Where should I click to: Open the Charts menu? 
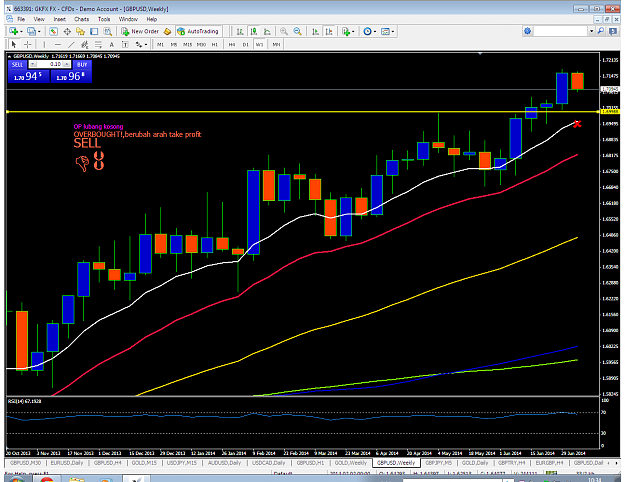tap(82, 19)
